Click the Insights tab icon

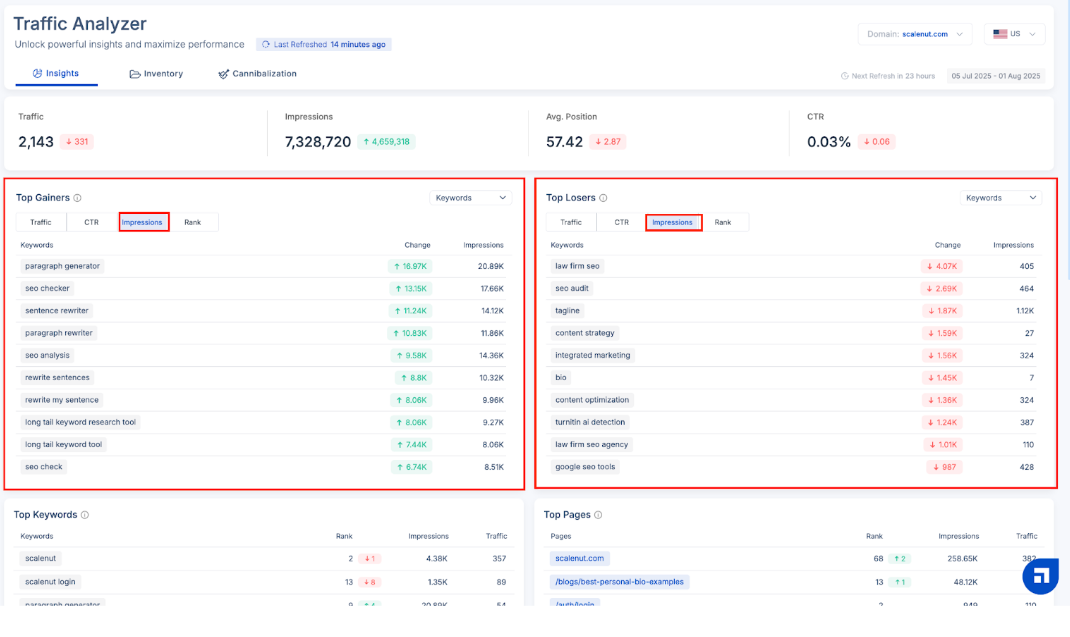click(38, 74)
